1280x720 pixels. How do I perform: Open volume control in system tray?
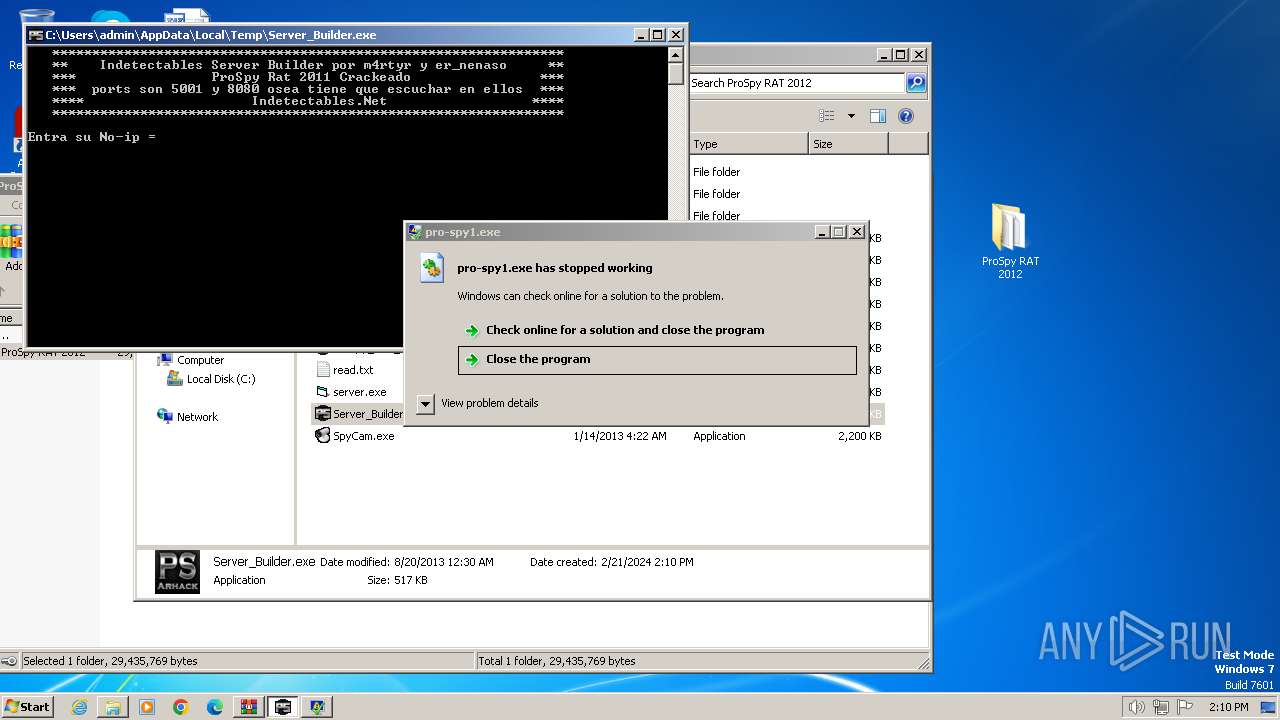click(1136, 707)
